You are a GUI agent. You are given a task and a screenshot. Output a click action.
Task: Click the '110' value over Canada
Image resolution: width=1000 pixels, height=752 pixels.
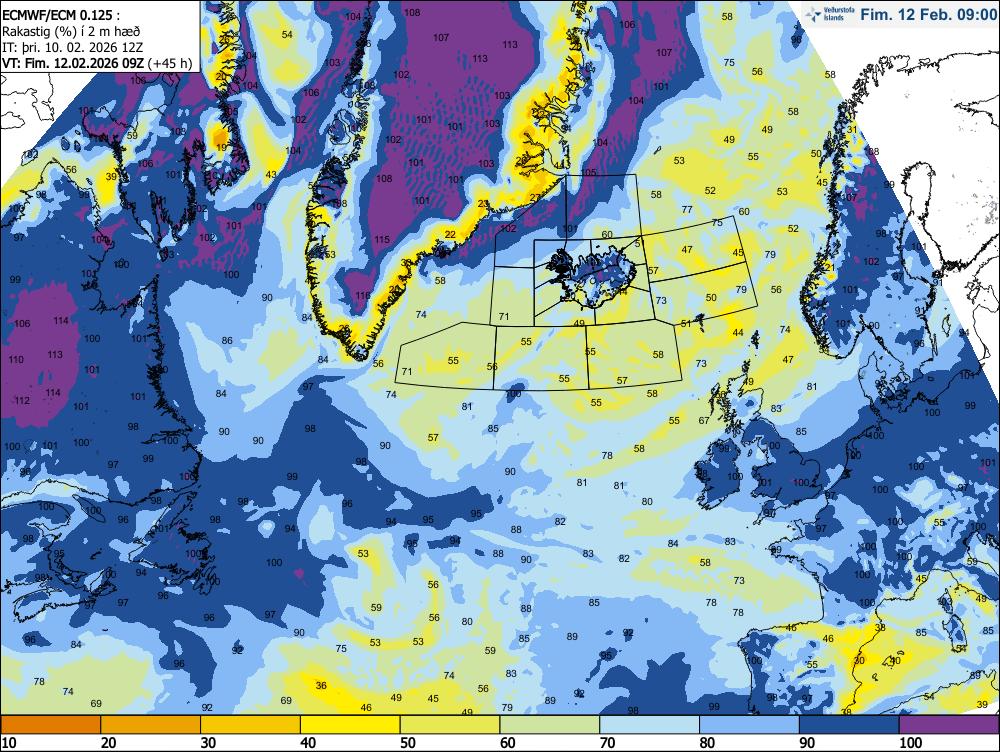tap(15, 360)
